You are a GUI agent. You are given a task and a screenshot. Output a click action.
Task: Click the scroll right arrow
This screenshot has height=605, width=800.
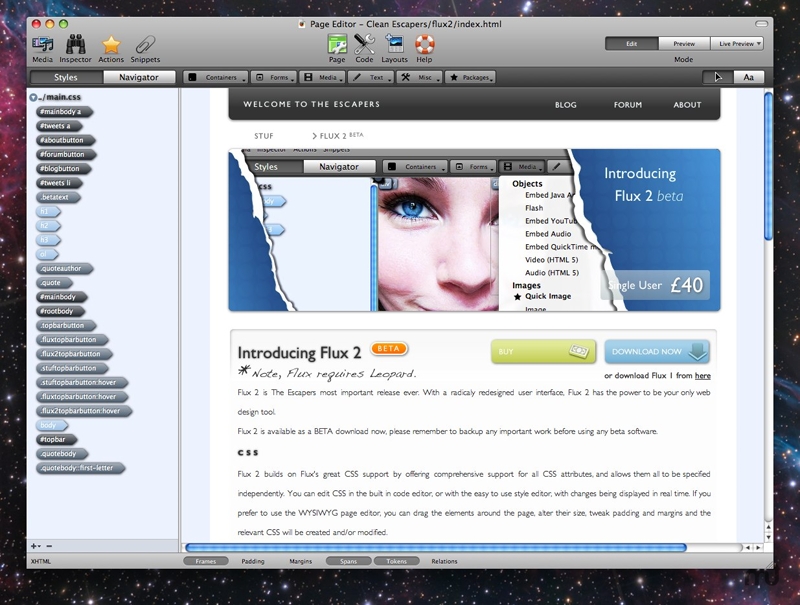(758, 547)
